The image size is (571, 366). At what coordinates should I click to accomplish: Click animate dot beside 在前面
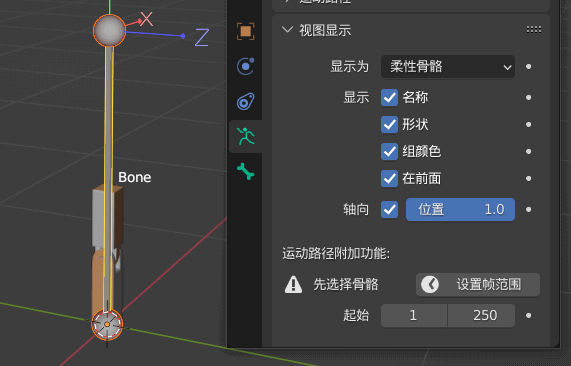528,178
